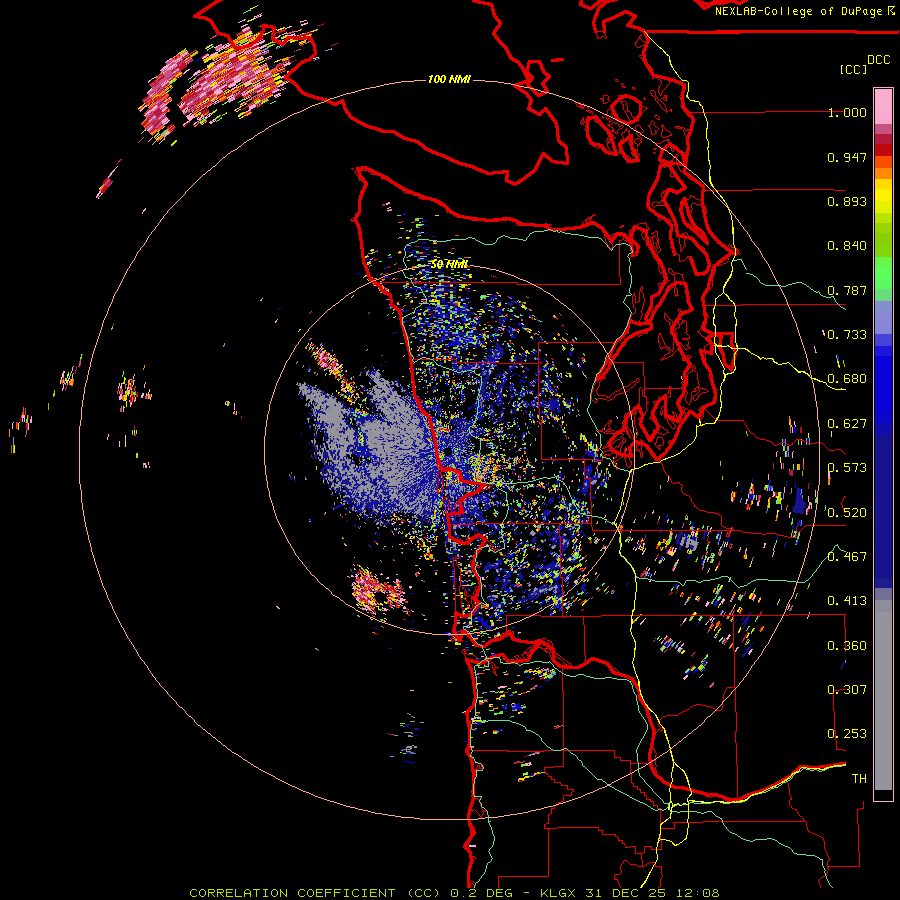Pick the lavender color bar segment near 0.733
This screenshot has height=900, width=900.
coord(883,317)
